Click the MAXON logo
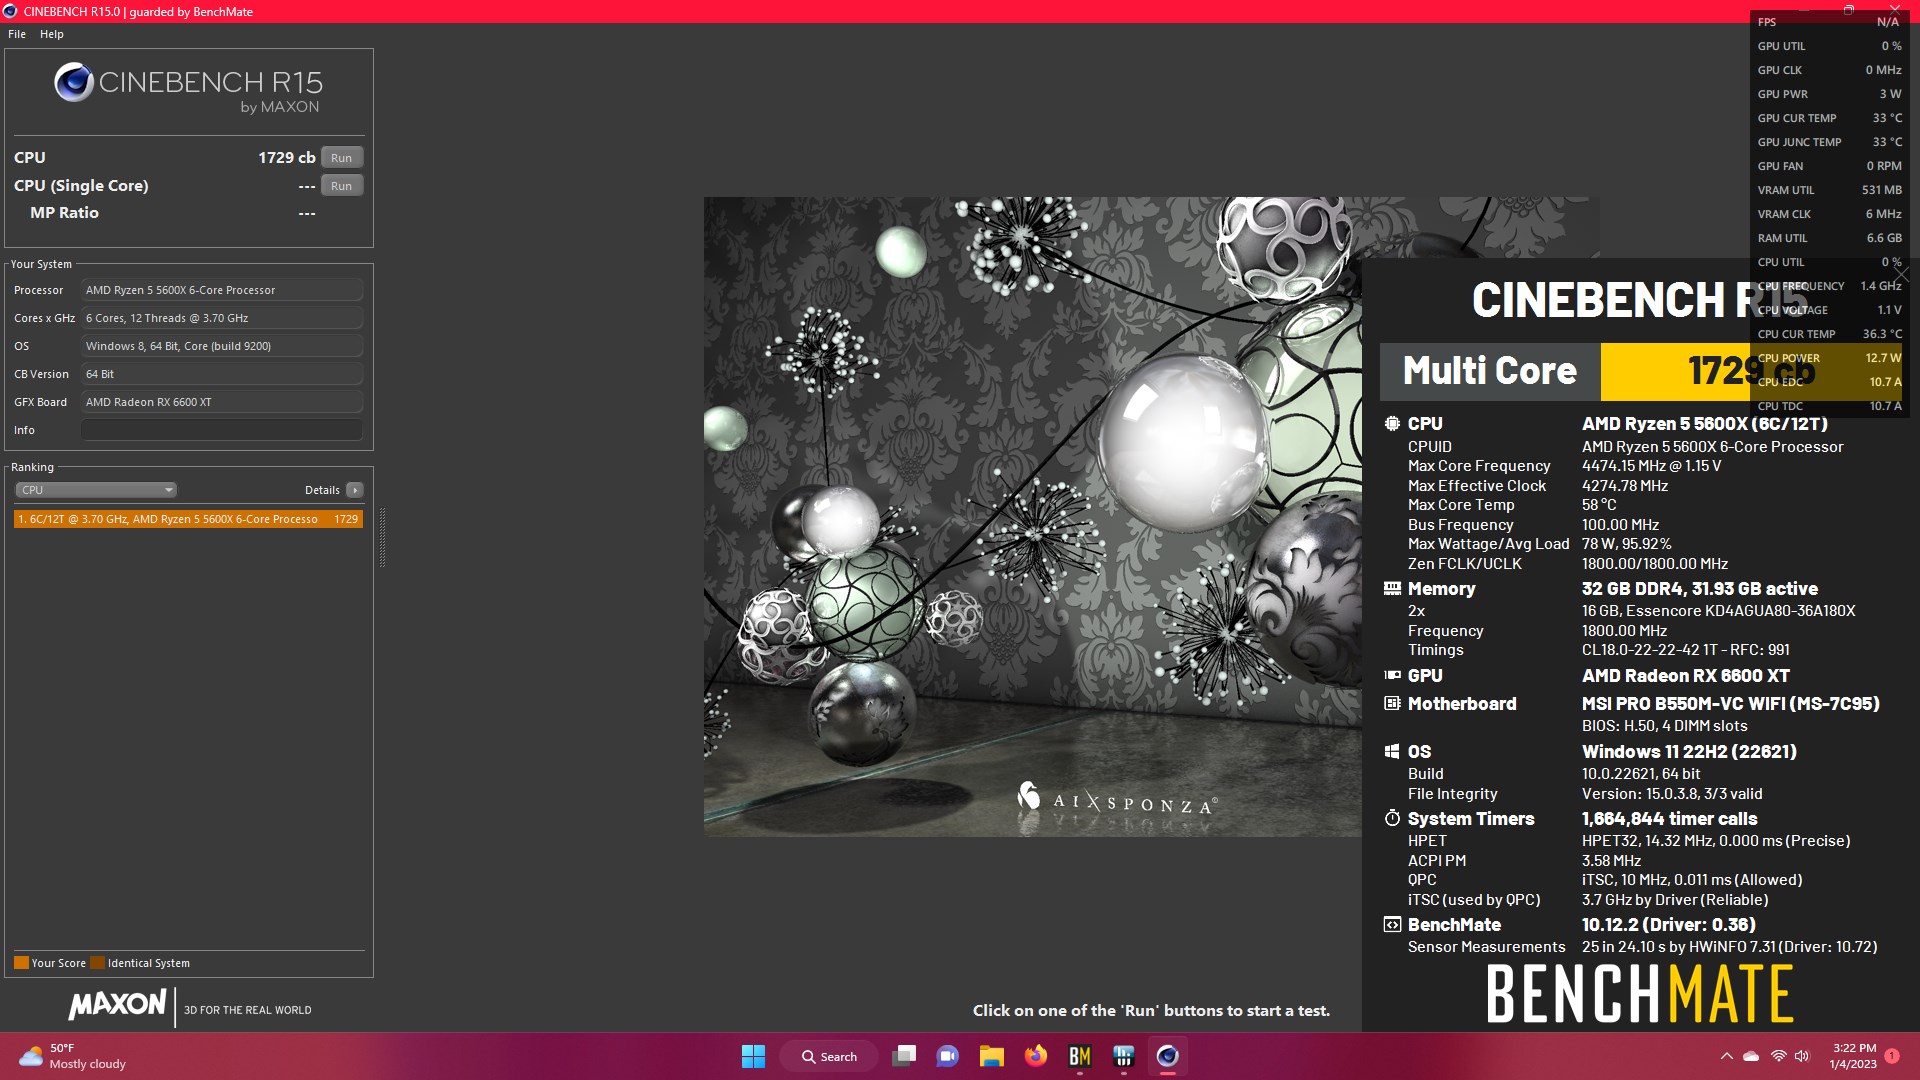This screenshot has width=1920, height=1080. pos(118,1005)
